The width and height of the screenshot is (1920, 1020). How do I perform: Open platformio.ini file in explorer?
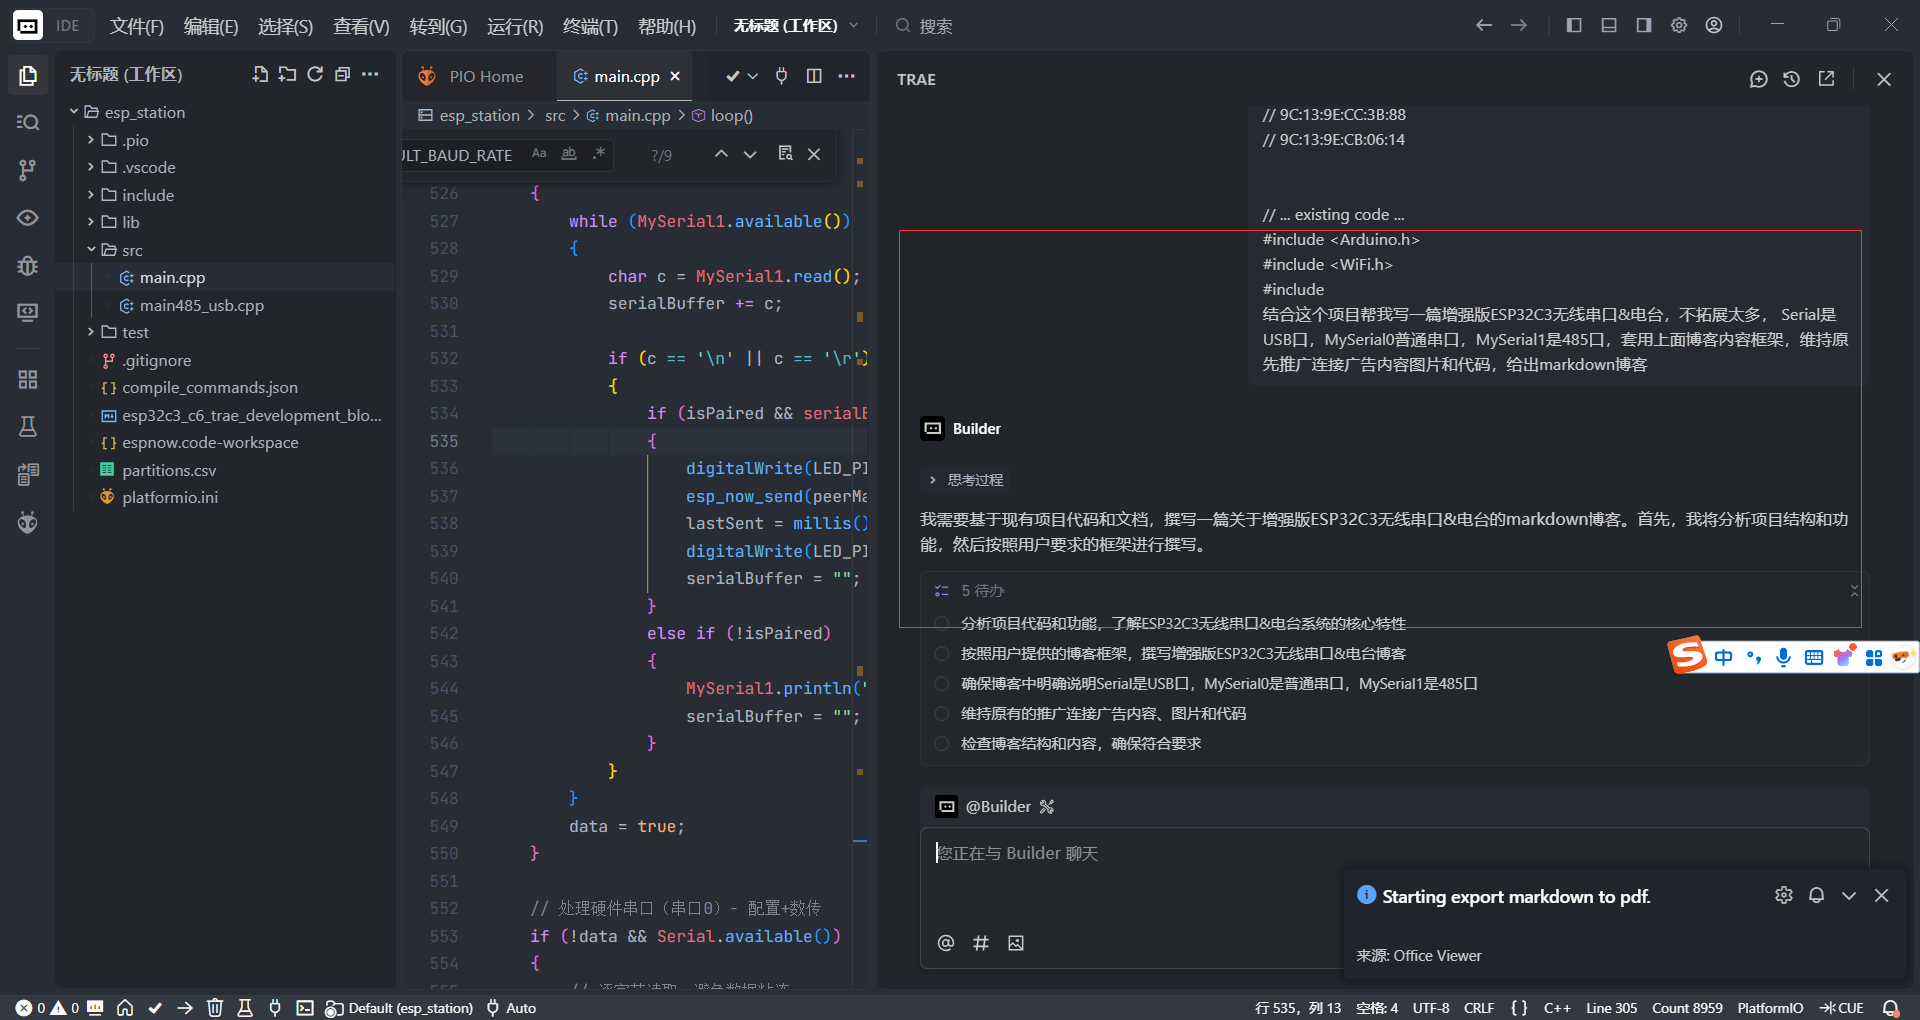click(170, 497)
